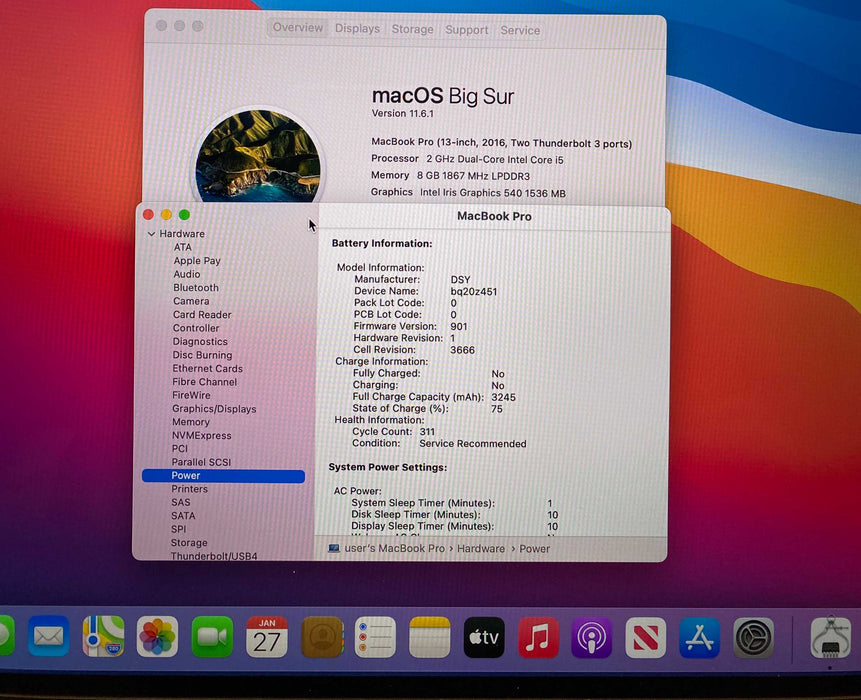Select Diagnostics in sidebar
The image size is (861, 700).
(x=200, y=341)
